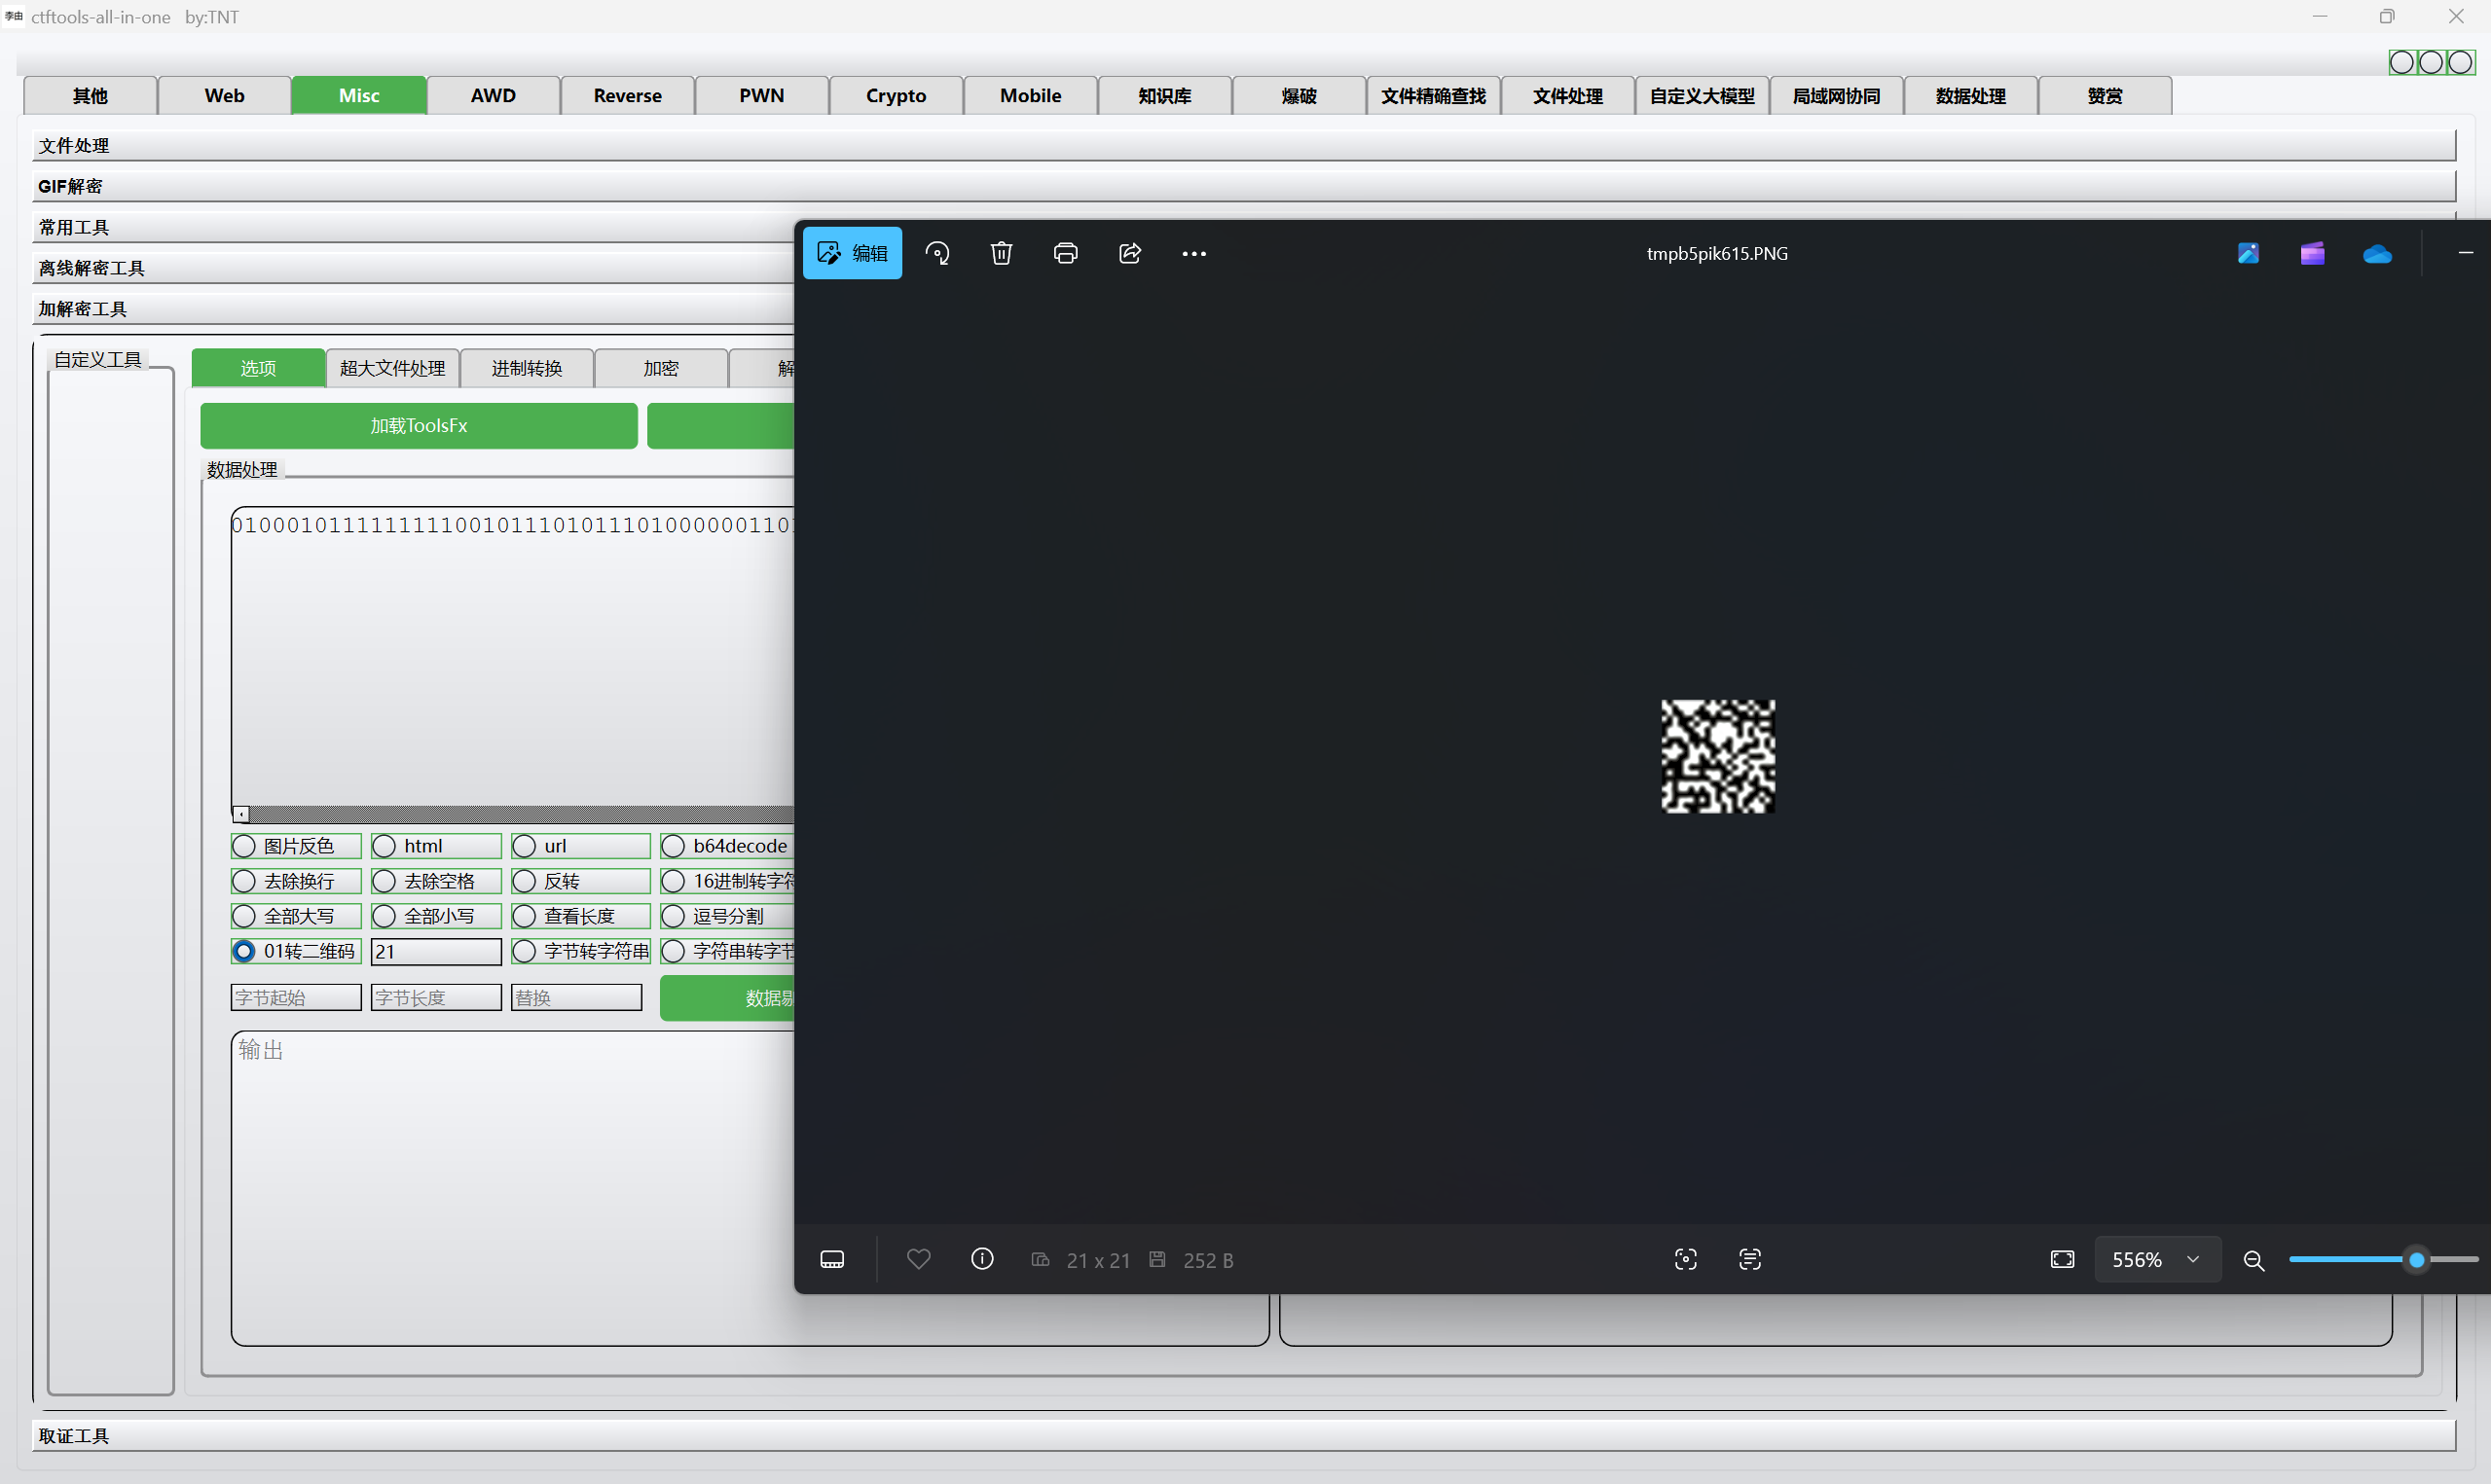2491x1484 pixels.
Task: Adjust the Photos zoom slider handle
Action: (2416, 1260)
